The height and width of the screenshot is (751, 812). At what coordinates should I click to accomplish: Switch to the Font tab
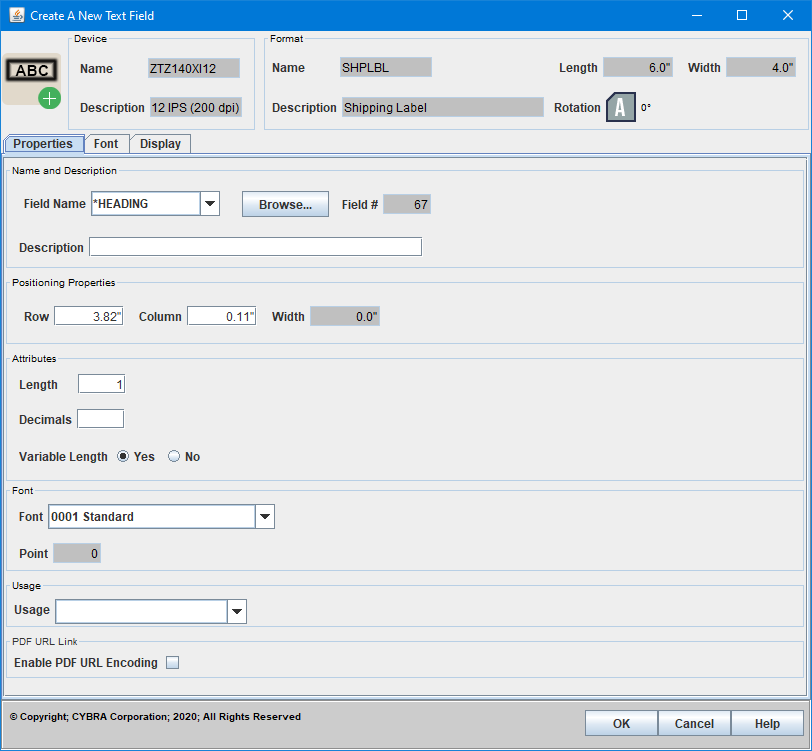106,144
